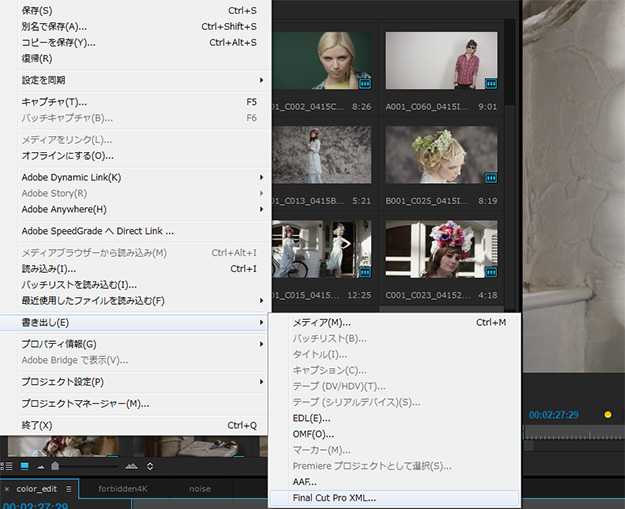This screenshot has height=509, width=625.
Task: Close the color_edit sequence tab
Action: (6, 489)
